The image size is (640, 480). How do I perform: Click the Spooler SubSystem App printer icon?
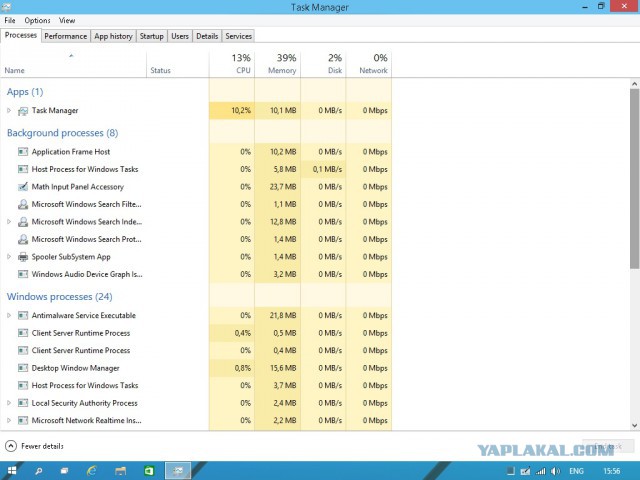click(x=23, y=257)
